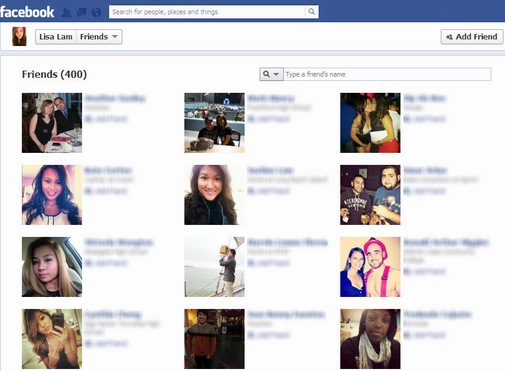The height and width of the screenshot is (371, 505).
Task: Open the messages icon in header
Action: tap(81, 13)
